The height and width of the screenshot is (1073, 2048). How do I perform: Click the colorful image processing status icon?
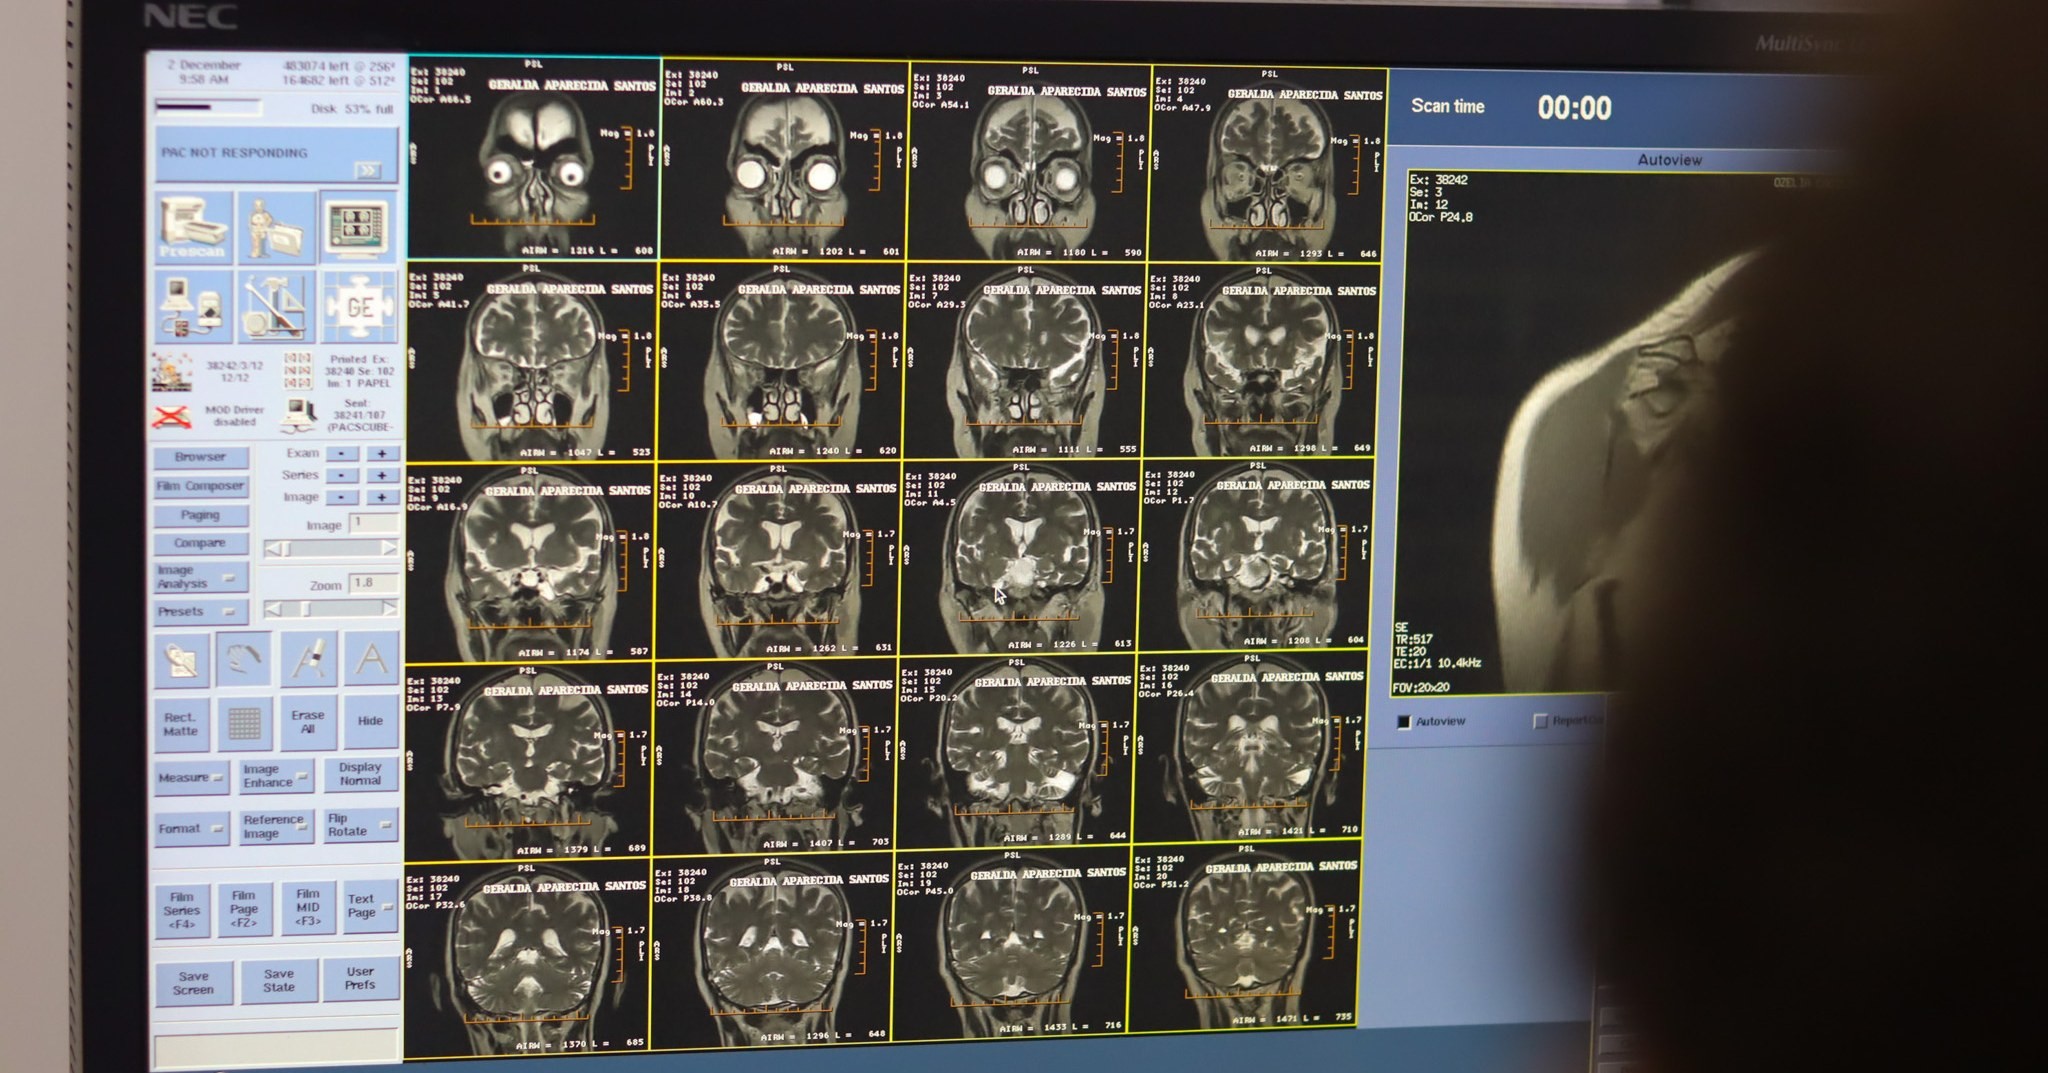coord(172,371)
